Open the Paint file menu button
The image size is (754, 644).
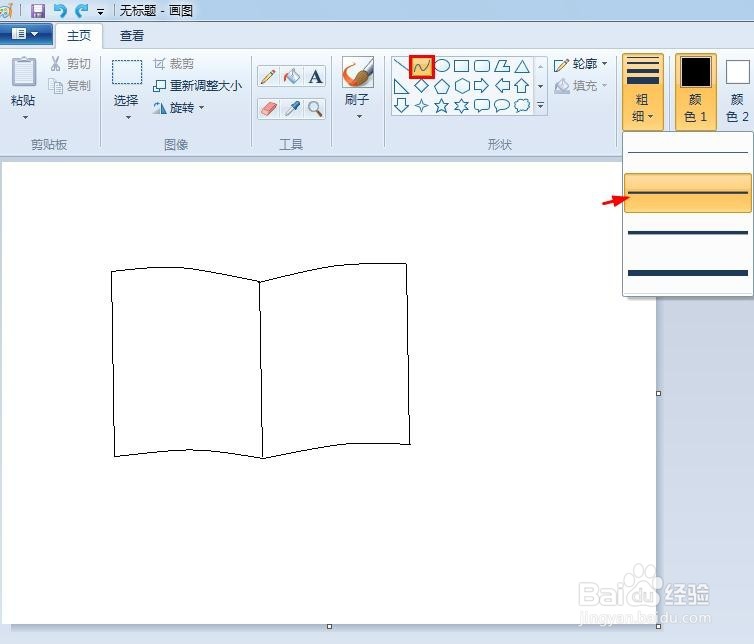[x=25, y=34]
